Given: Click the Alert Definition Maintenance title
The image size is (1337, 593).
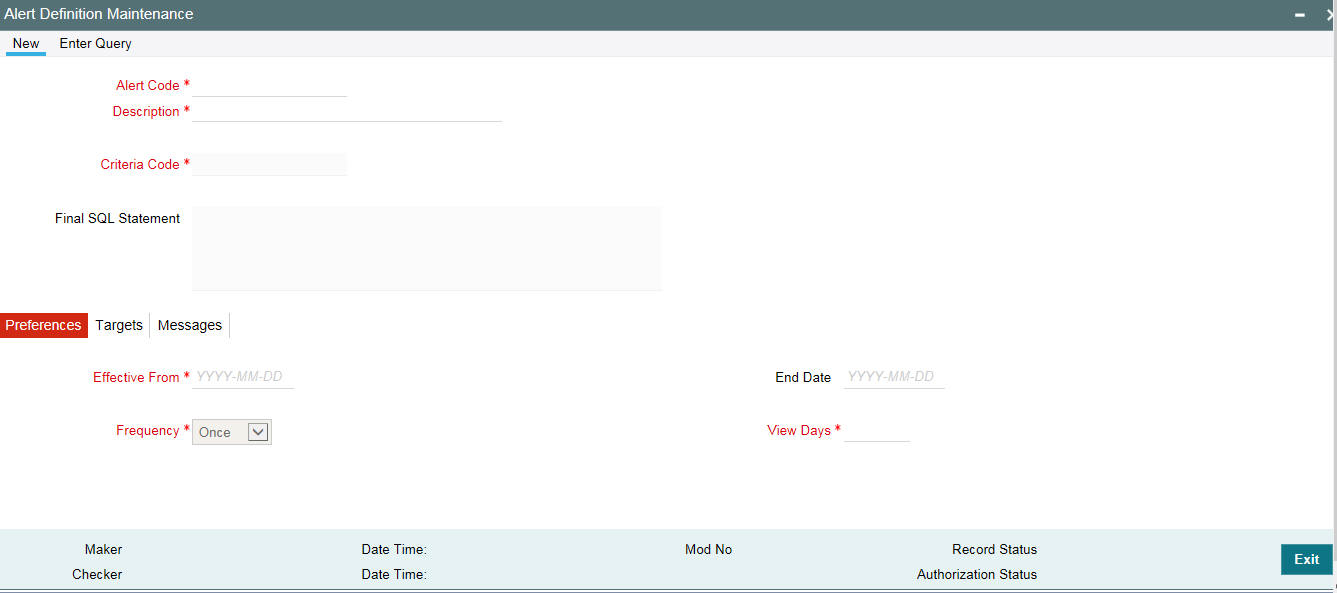Looking at the screenshot, I should (x=99, y=15).
